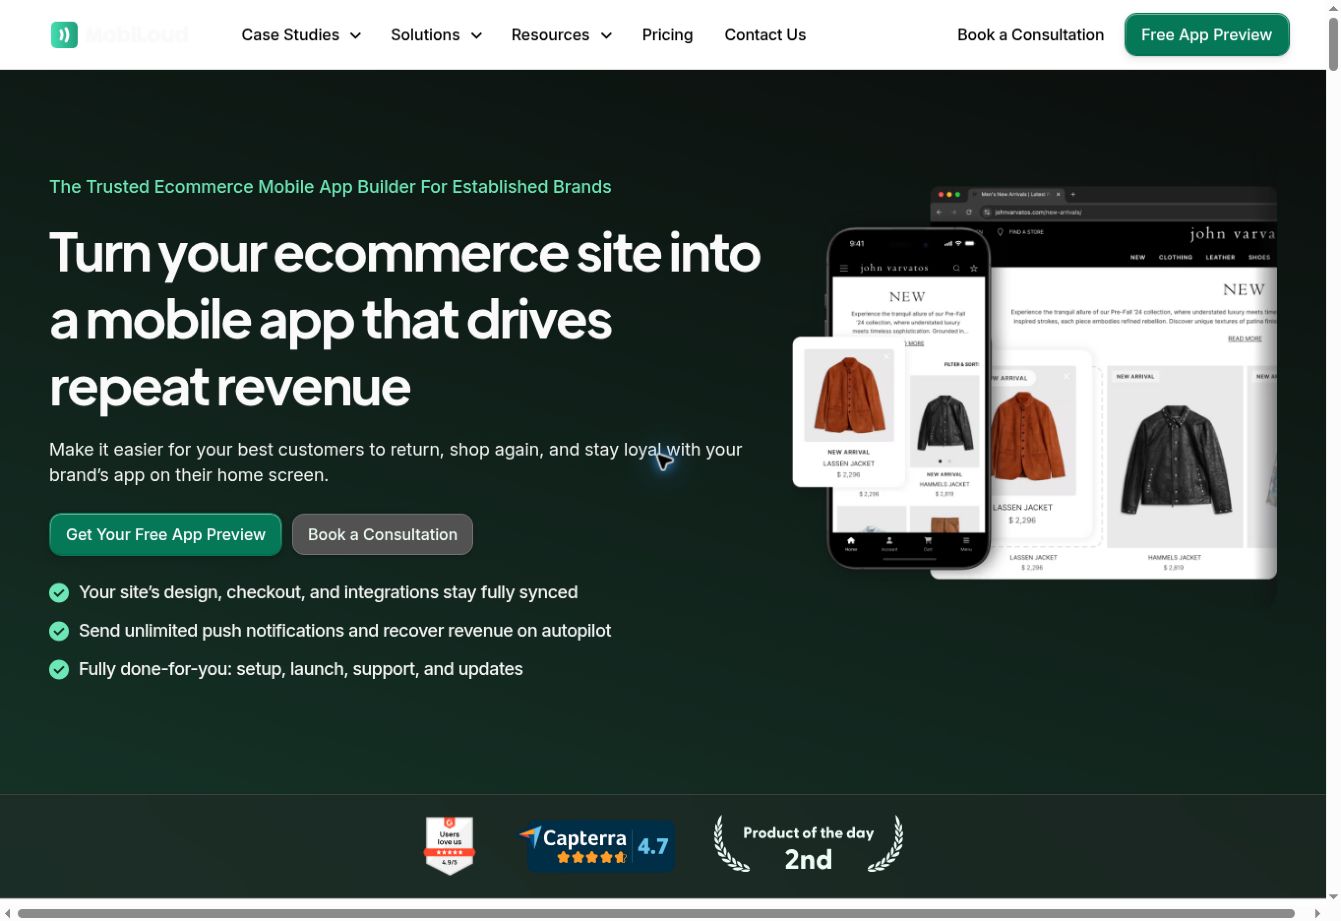
Task: Click the Hammels Jacket image in browser mockup
Action: (x=1175, y=457)
